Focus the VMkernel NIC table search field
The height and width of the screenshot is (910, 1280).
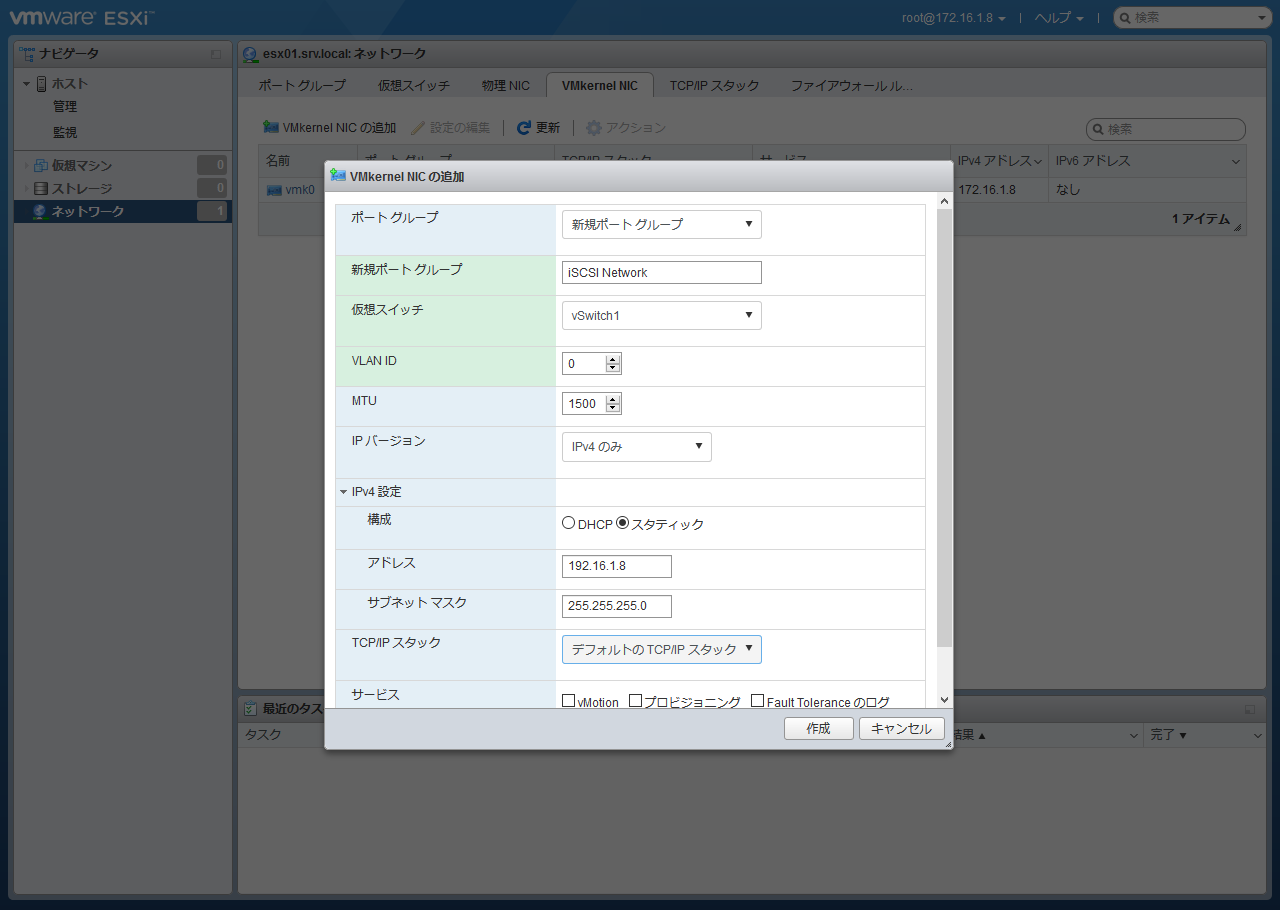click(x=1166, y=129)
